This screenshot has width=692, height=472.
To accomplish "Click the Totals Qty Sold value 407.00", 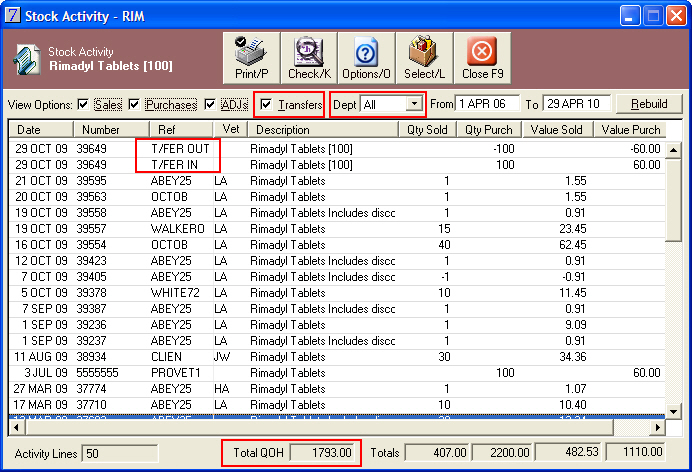I will (437, 453).
